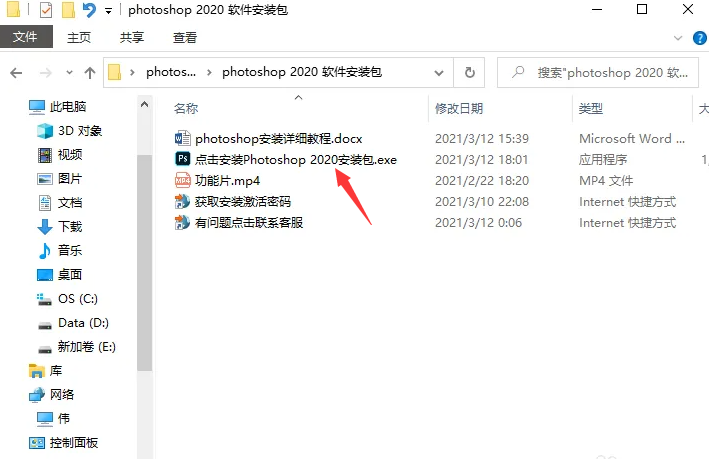Click the search box for photoshop 2020 folder
Screen dimensions: 709x459
point(598,72)
